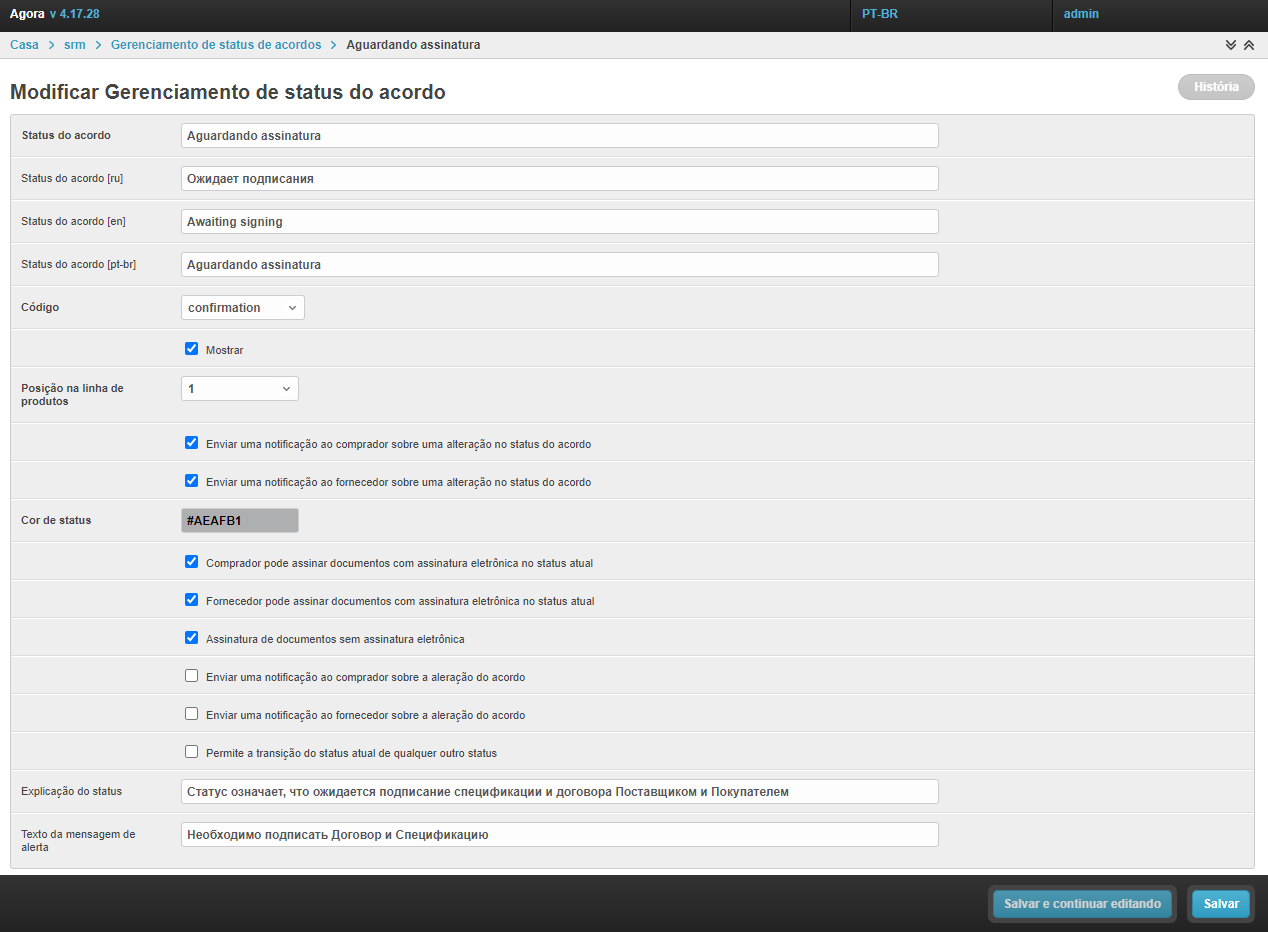Open the srm breadcrumb link
The image size is (1268, 932).
tap(75, 45)
